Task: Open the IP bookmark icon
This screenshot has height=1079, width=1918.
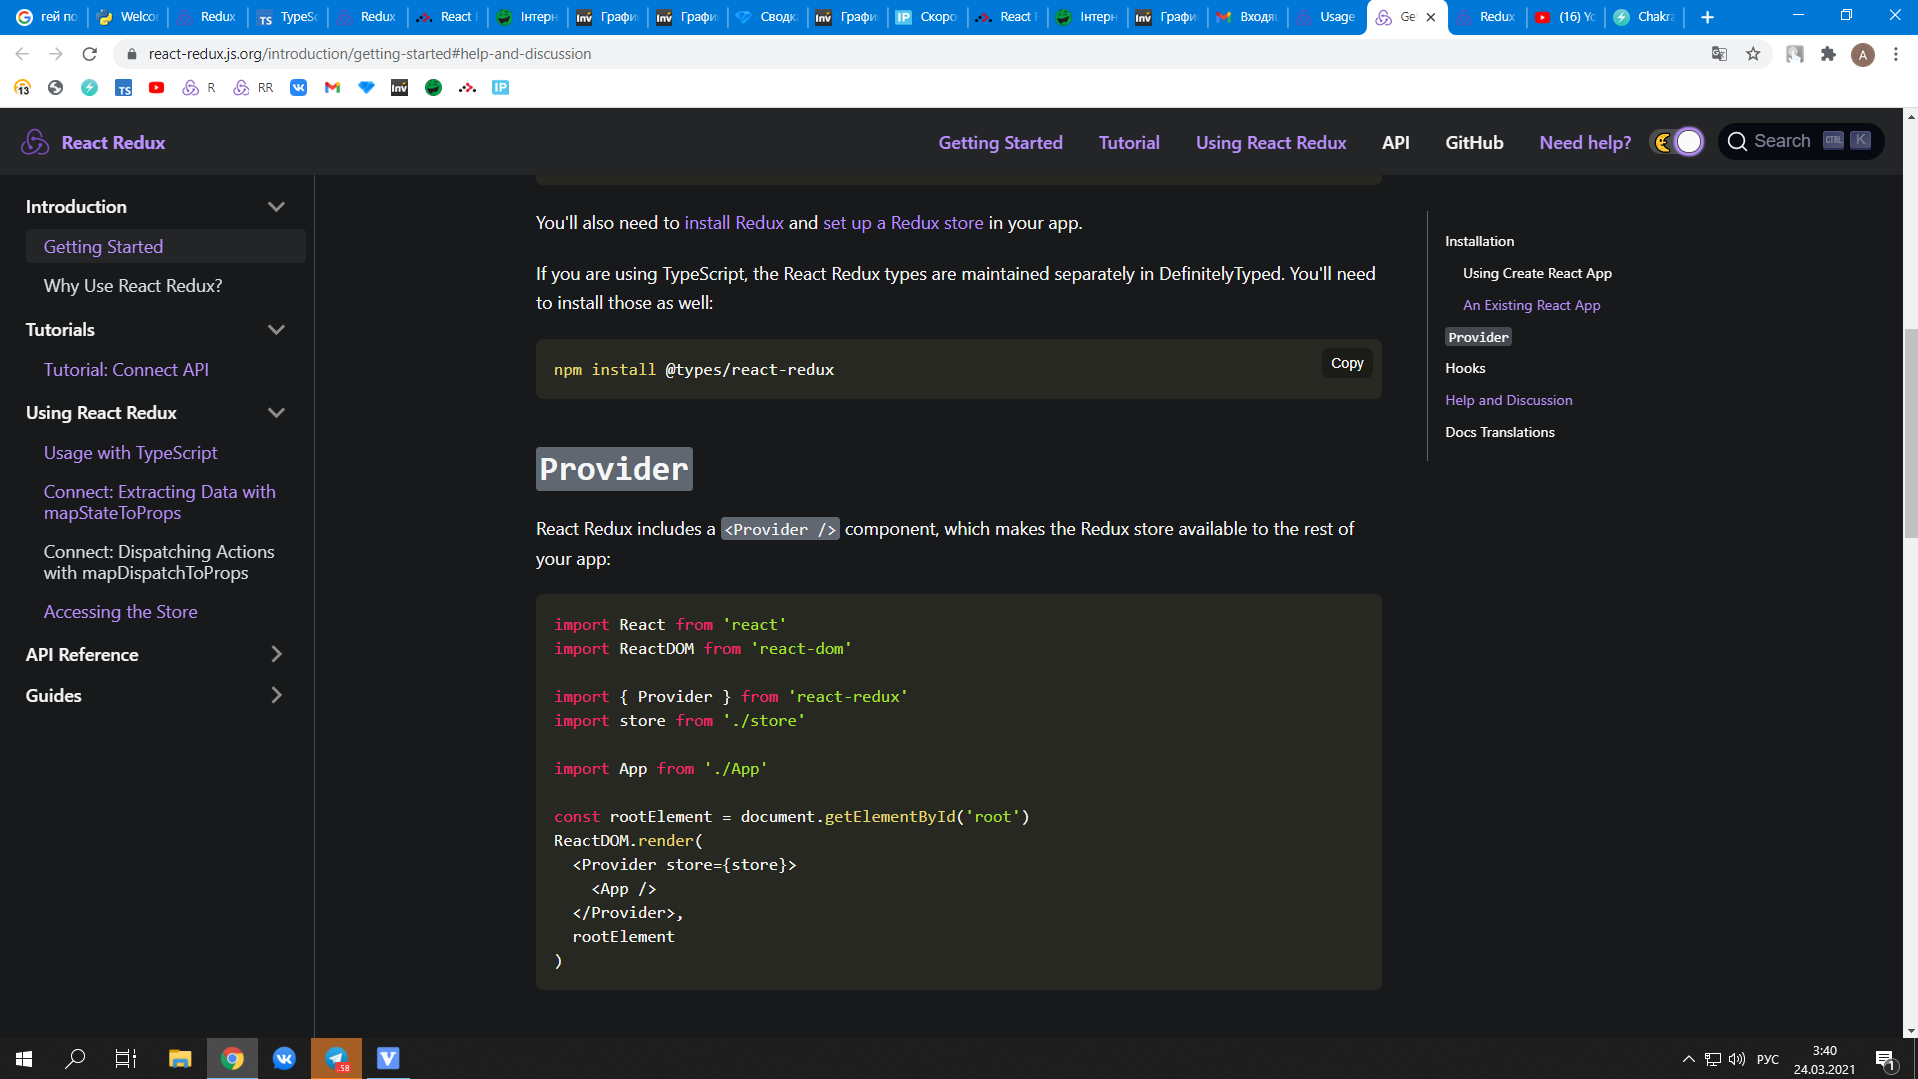Action: point(501,88)
